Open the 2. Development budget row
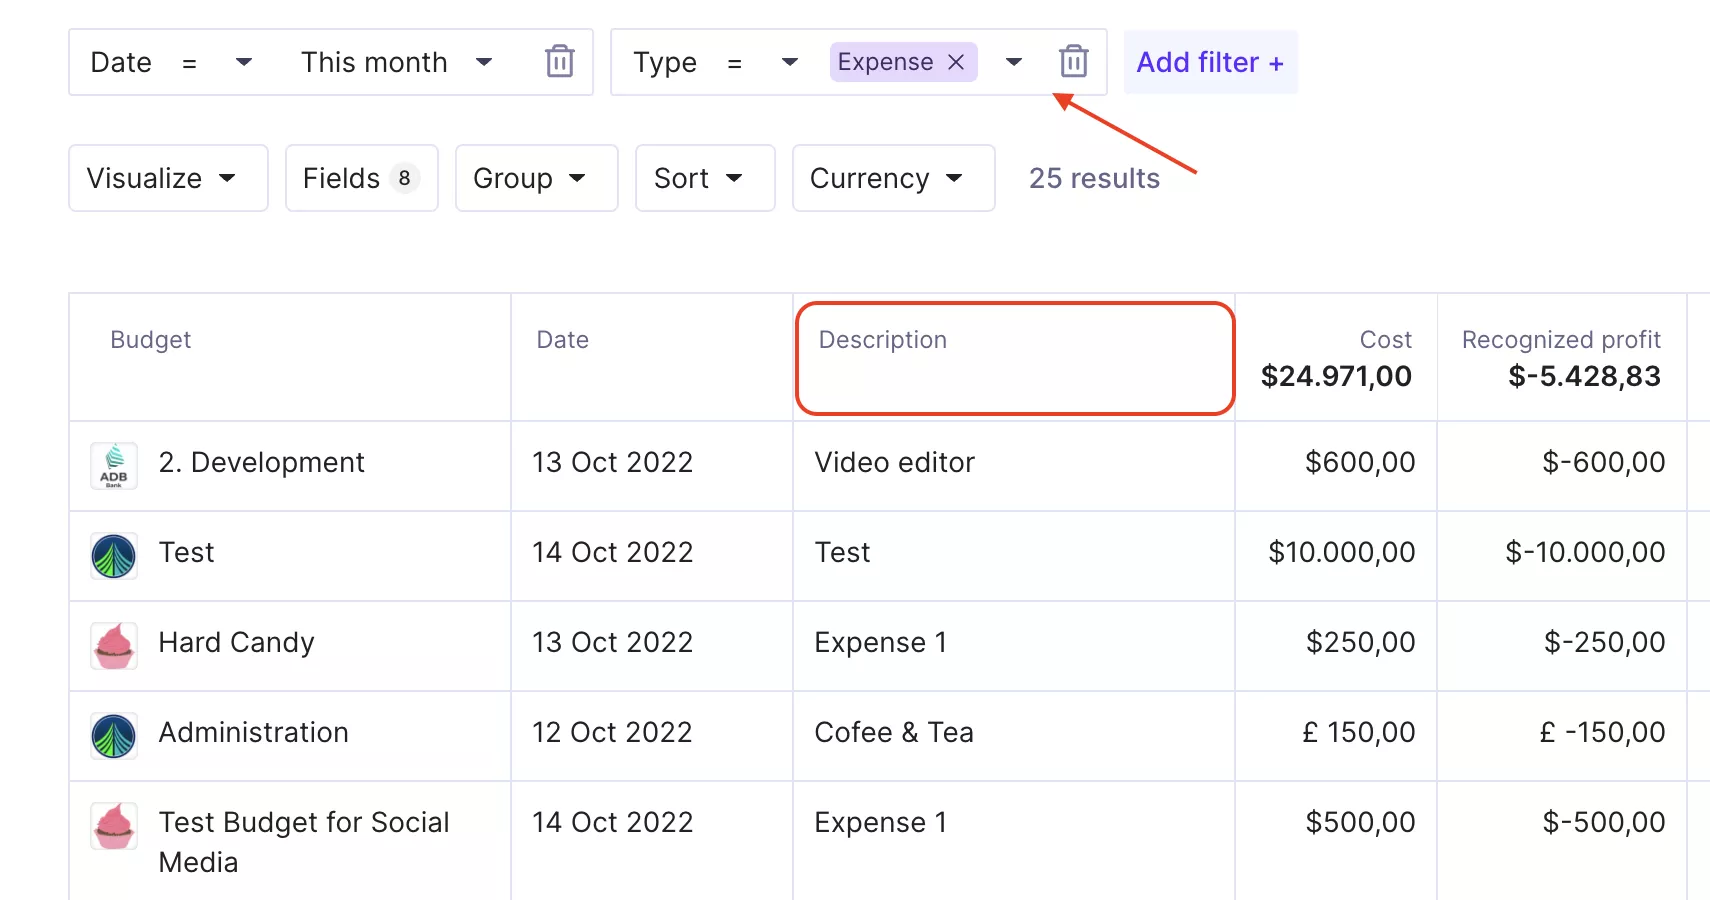Image resolution: width=1710 pixels, height=900 pixels. [x=261, y=462]
